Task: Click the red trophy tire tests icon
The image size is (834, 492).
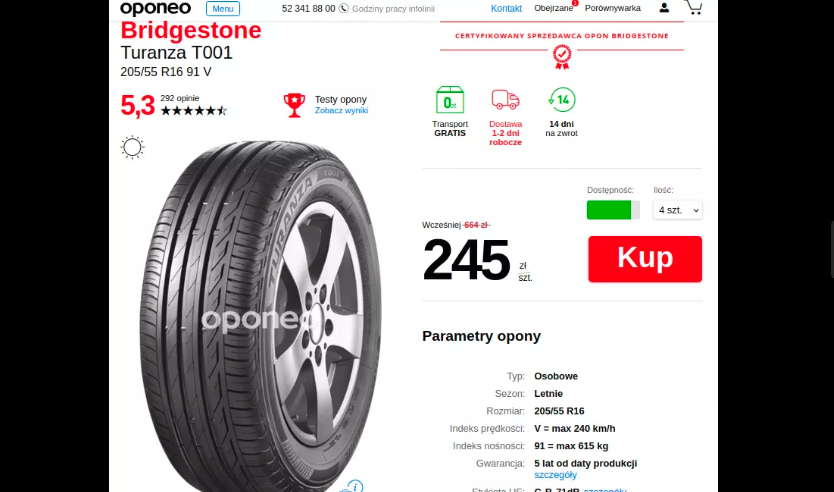Action: (294, 105)
